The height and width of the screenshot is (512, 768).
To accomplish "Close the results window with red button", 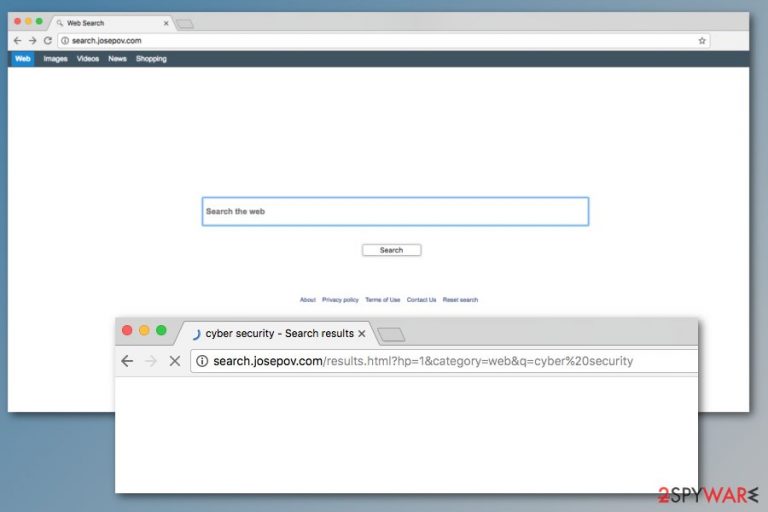I will 127,330.
